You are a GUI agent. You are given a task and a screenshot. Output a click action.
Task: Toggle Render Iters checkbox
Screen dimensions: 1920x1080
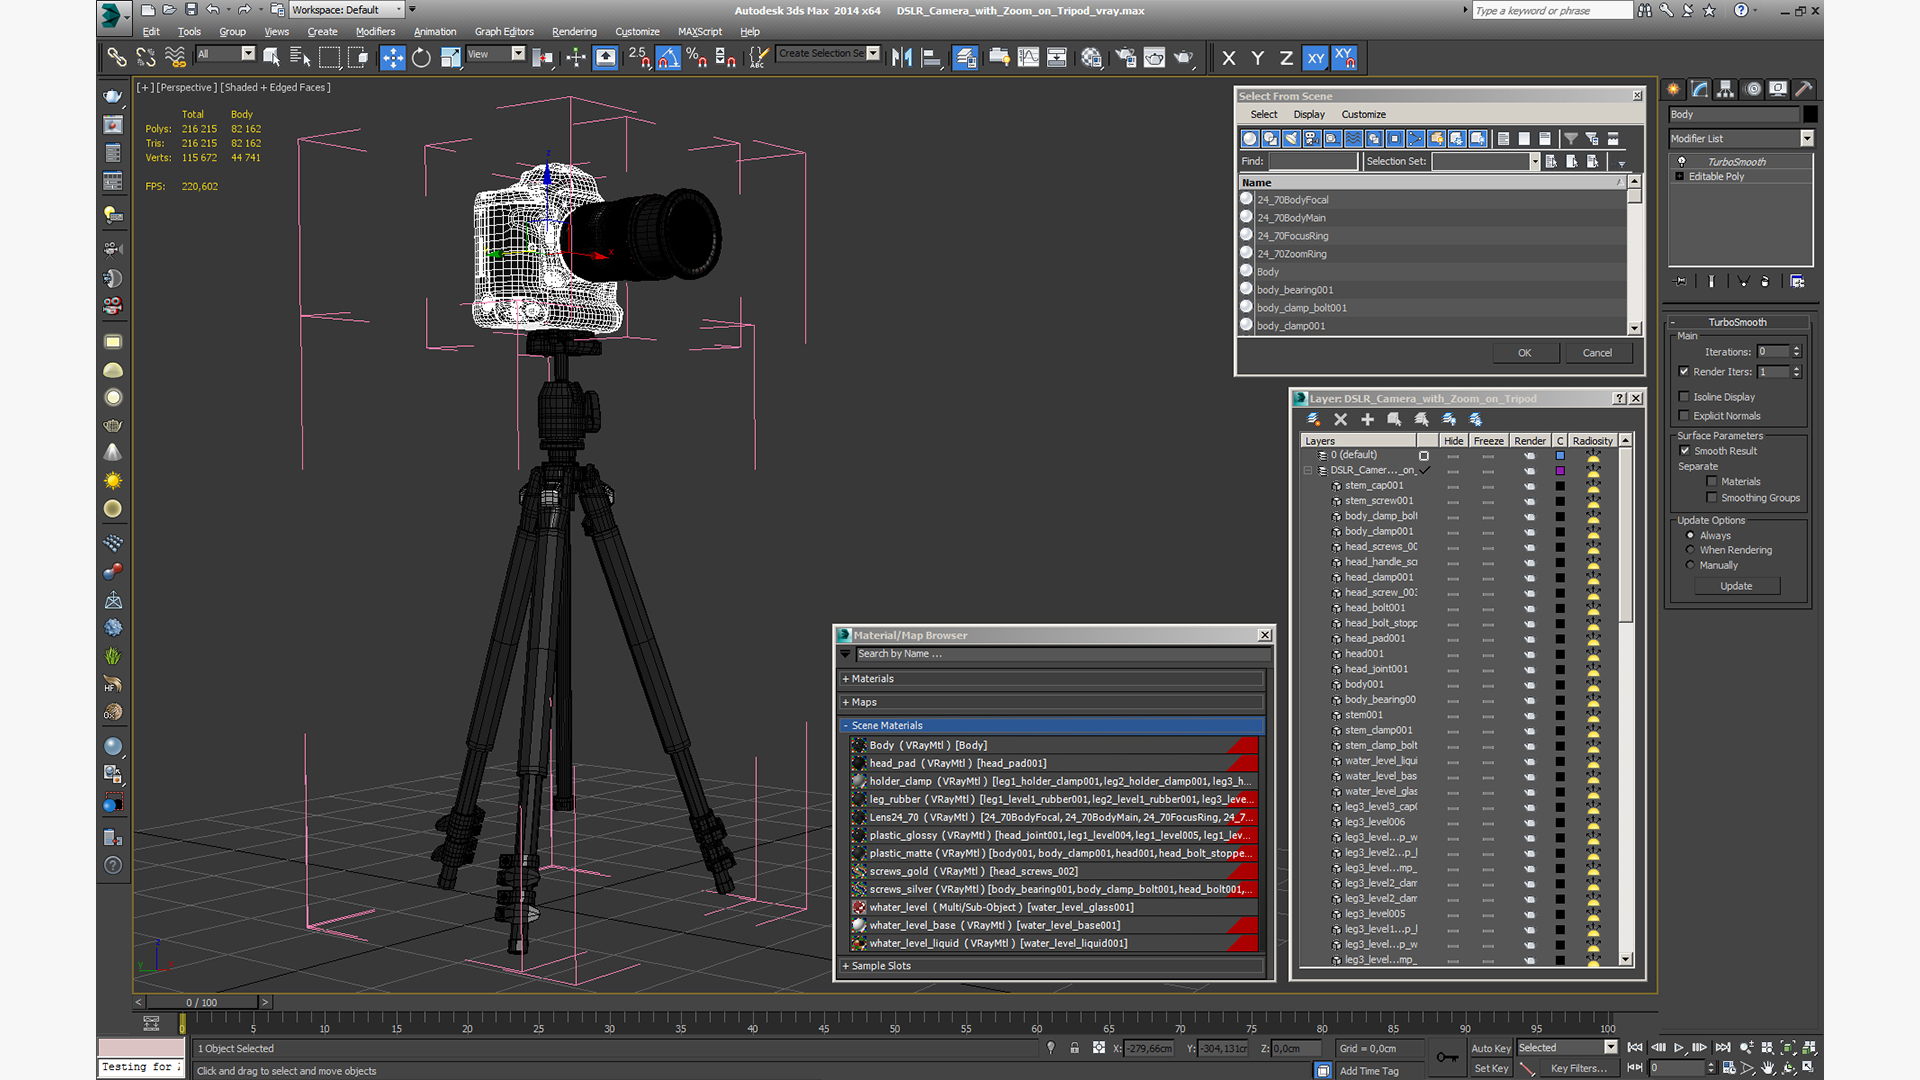(1684, 371)
